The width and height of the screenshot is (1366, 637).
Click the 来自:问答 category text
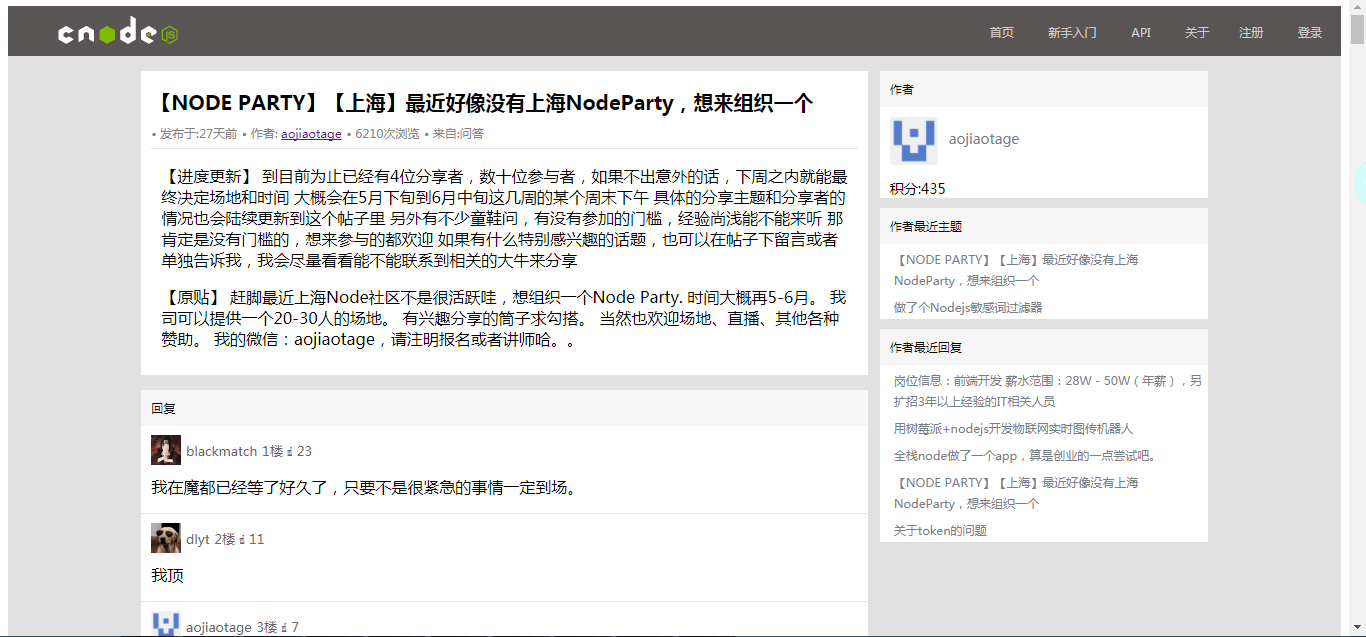click(458, 133)
